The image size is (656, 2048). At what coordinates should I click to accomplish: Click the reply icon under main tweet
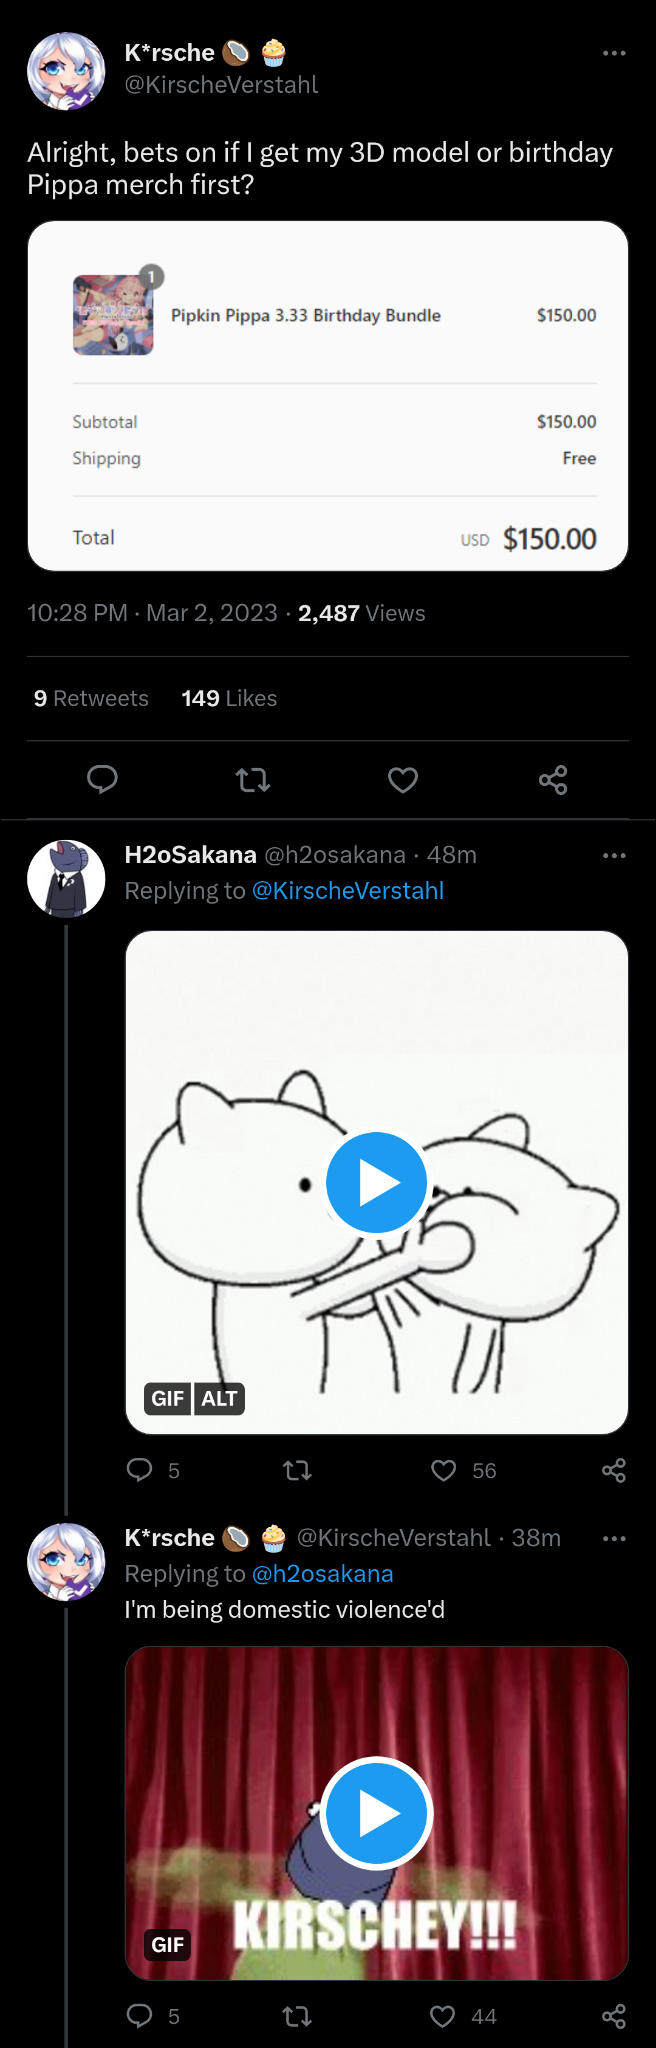click(102, 779)
